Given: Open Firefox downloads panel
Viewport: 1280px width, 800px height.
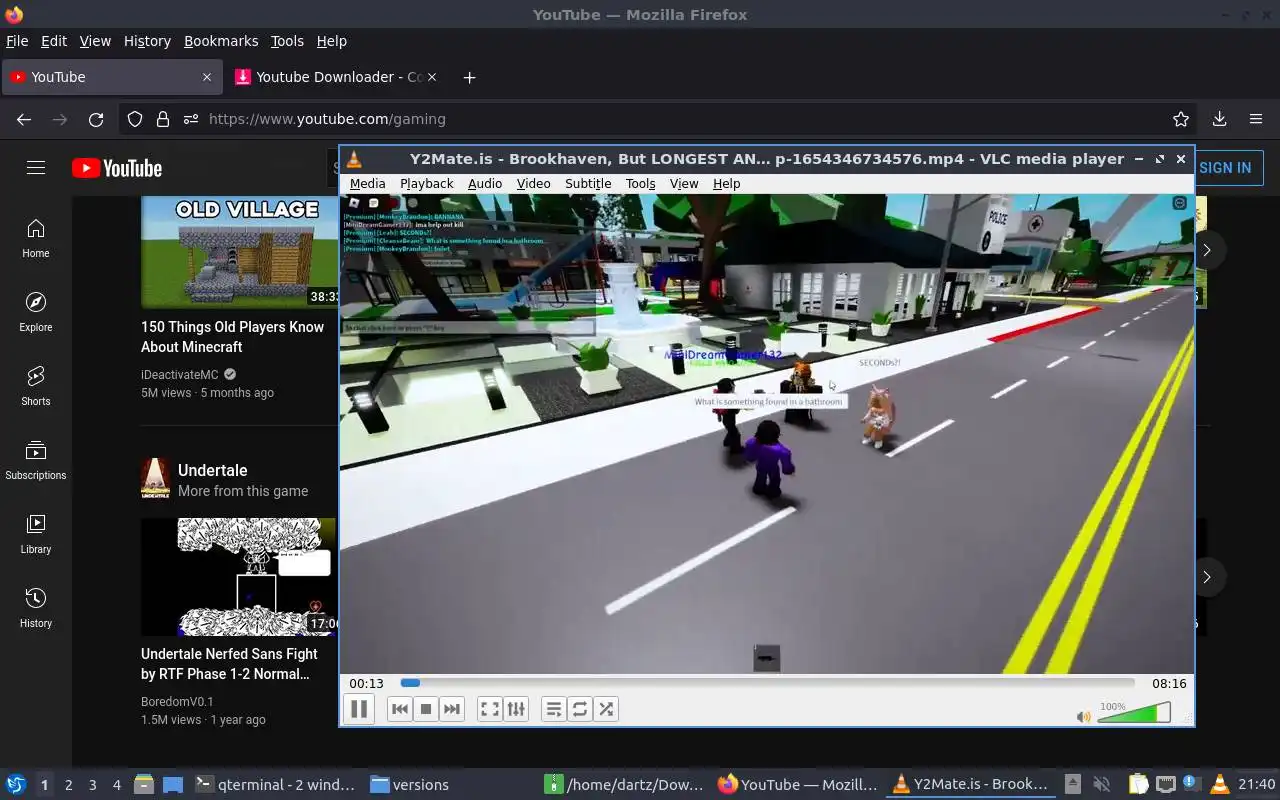Looking at the screenshot, I should point(1219,119).
